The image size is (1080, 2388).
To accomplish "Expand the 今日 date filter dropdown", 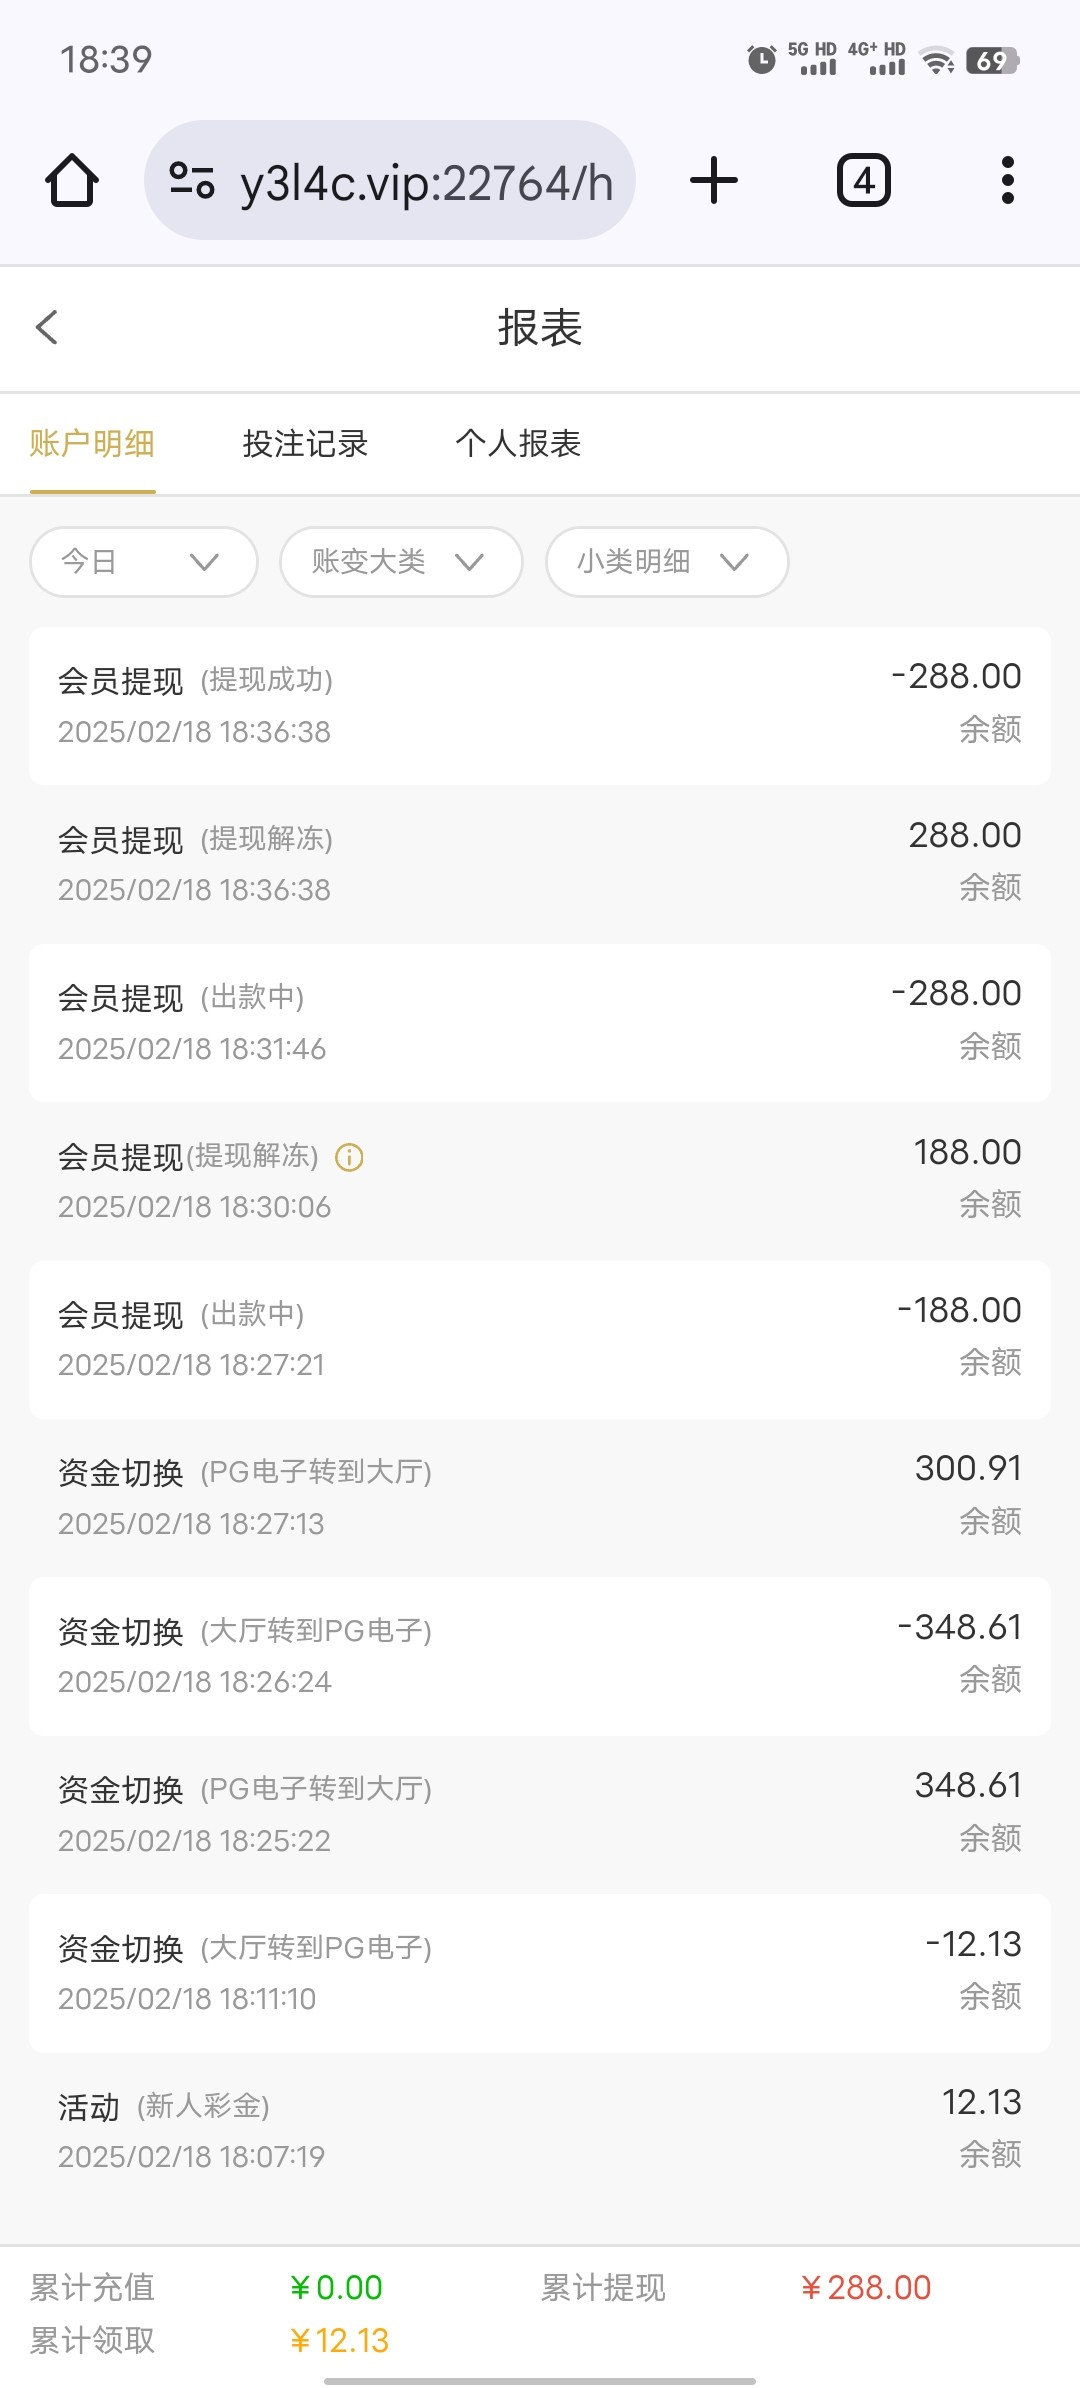I will pos(144,562).
